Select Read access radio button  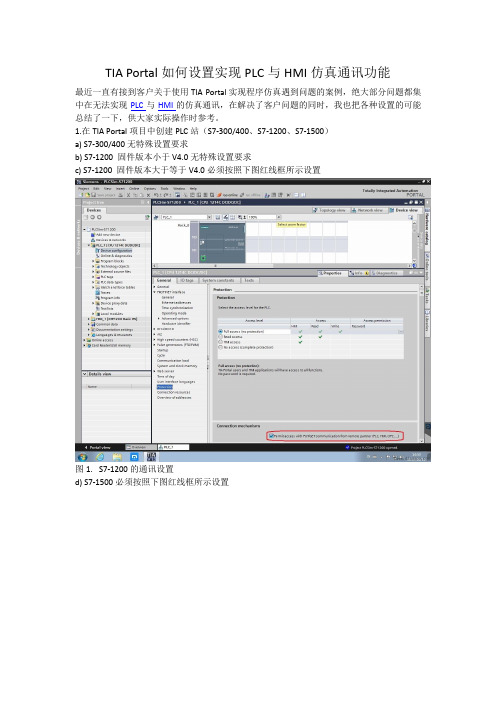coord(220,337)
